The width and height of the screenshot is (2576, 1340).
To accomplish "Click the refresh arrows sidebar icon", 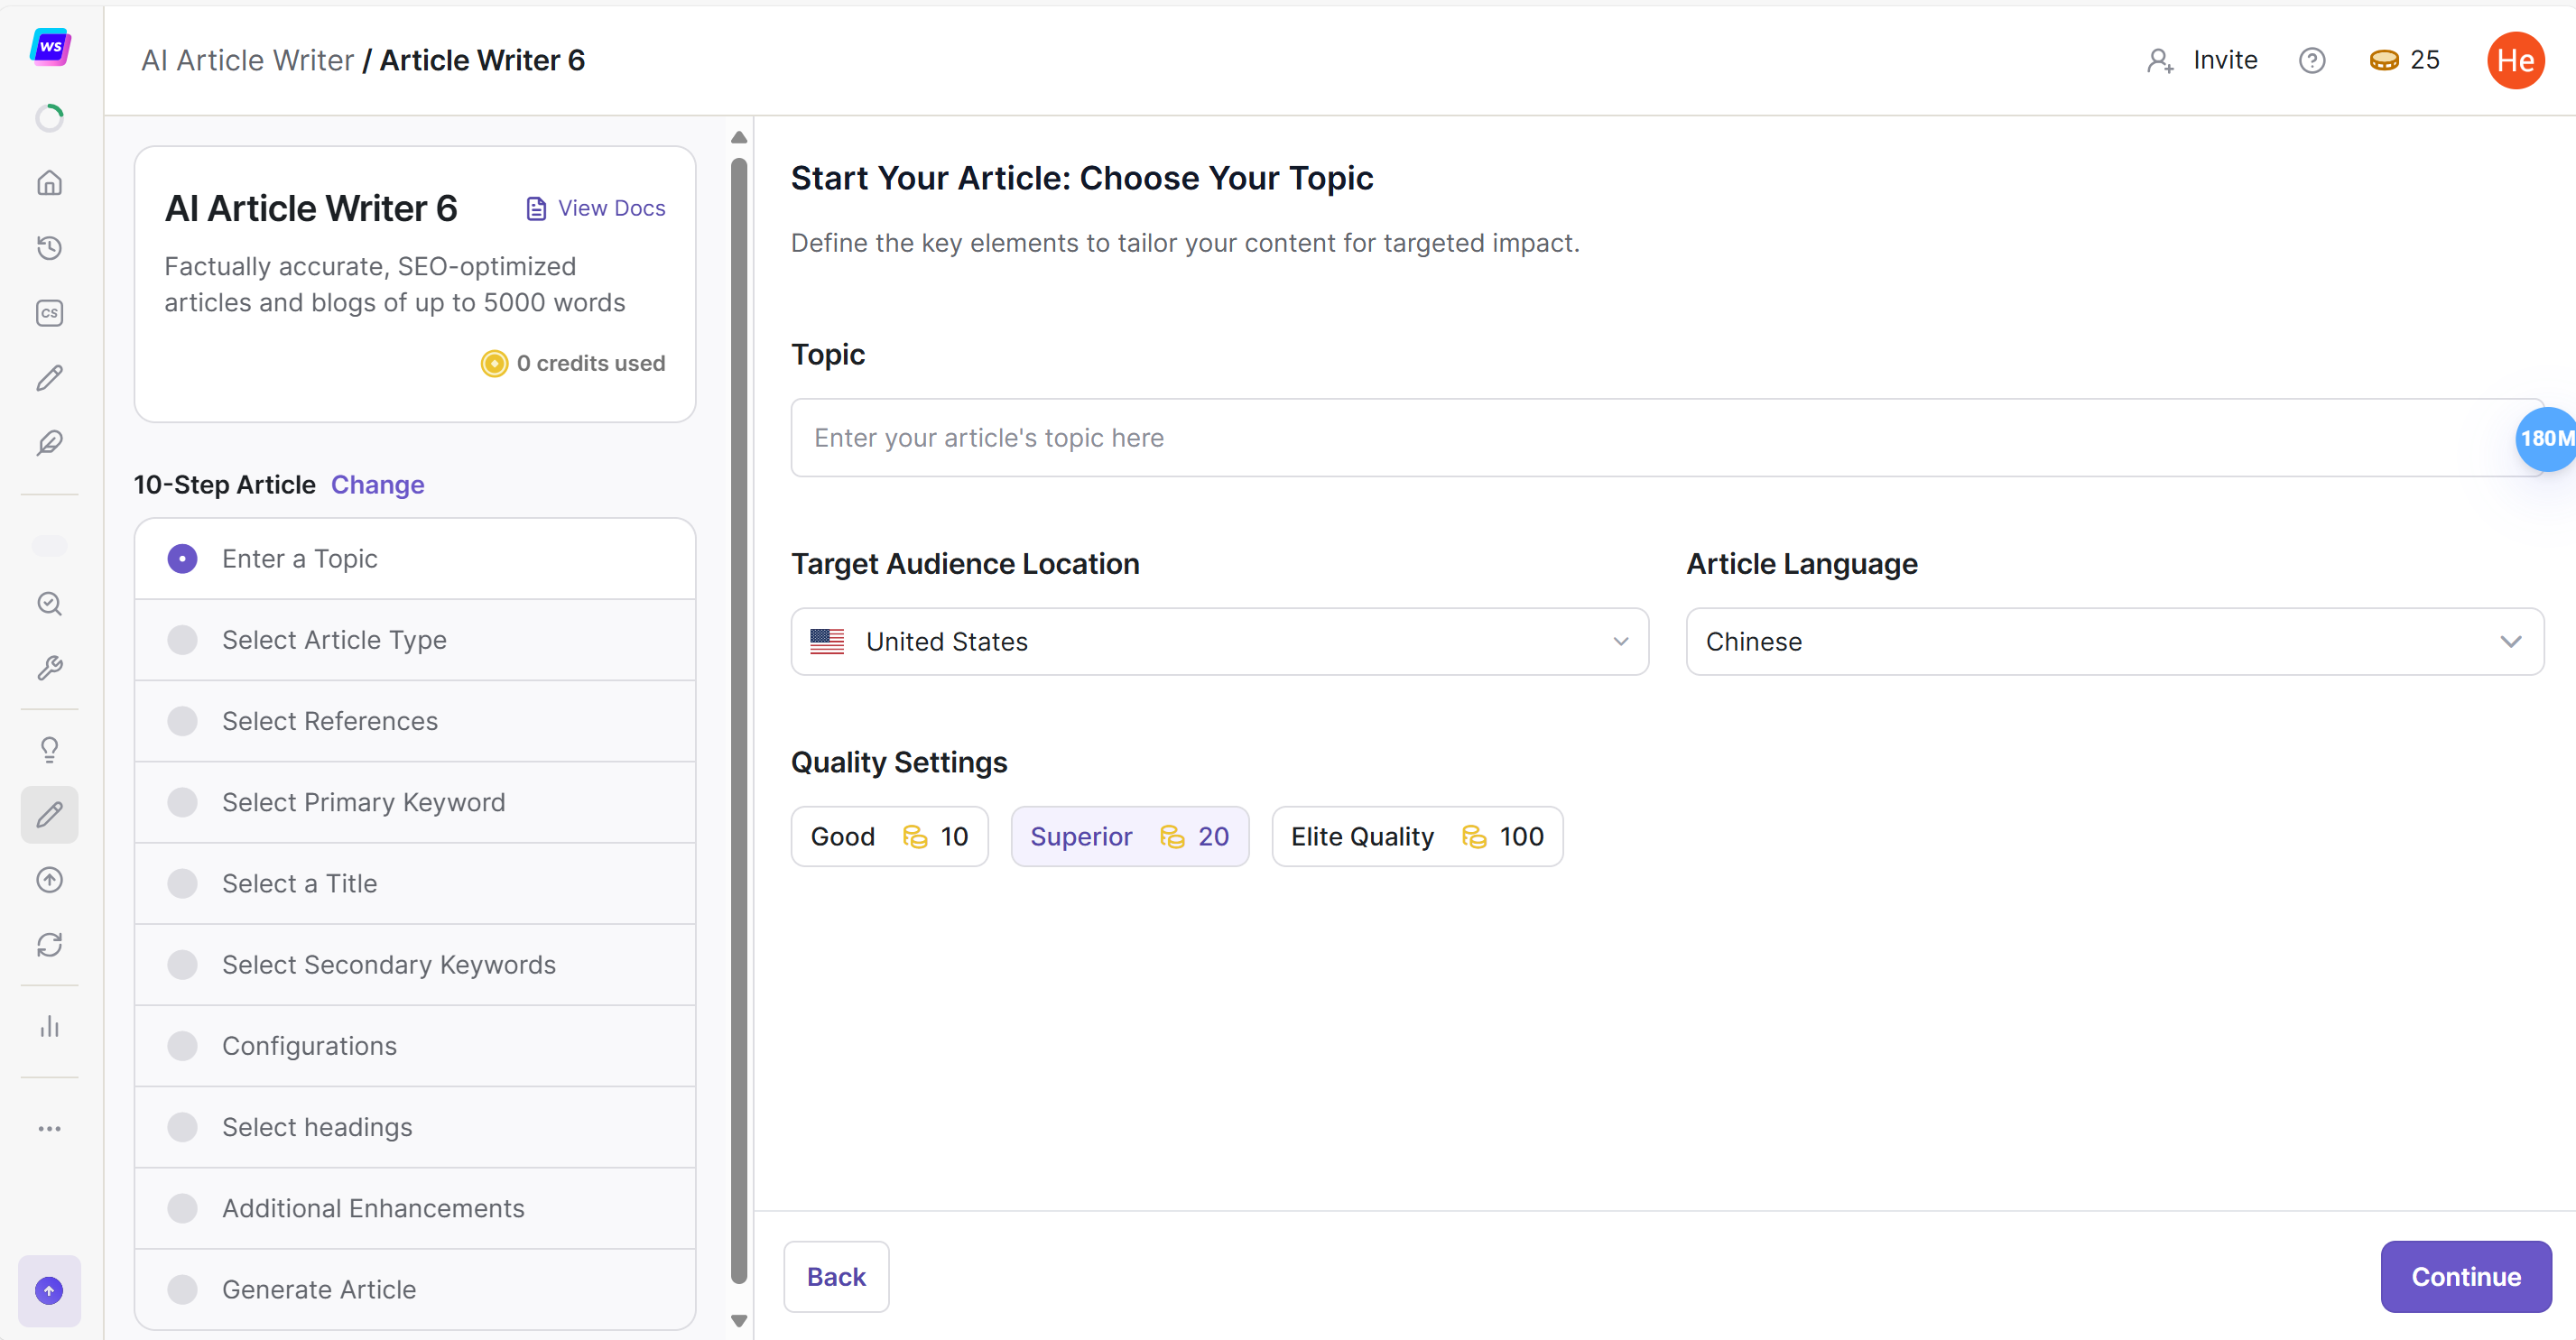I will point(49,945).
